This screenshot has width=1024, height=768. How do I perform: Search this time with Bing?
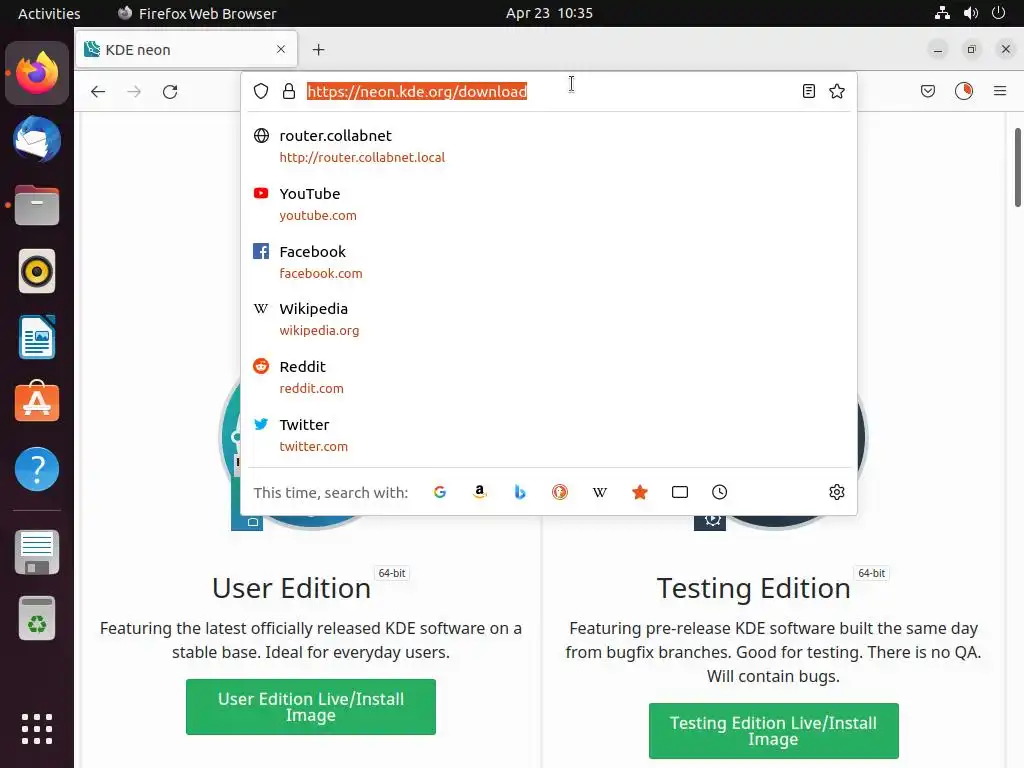click(x=520, y=492)
